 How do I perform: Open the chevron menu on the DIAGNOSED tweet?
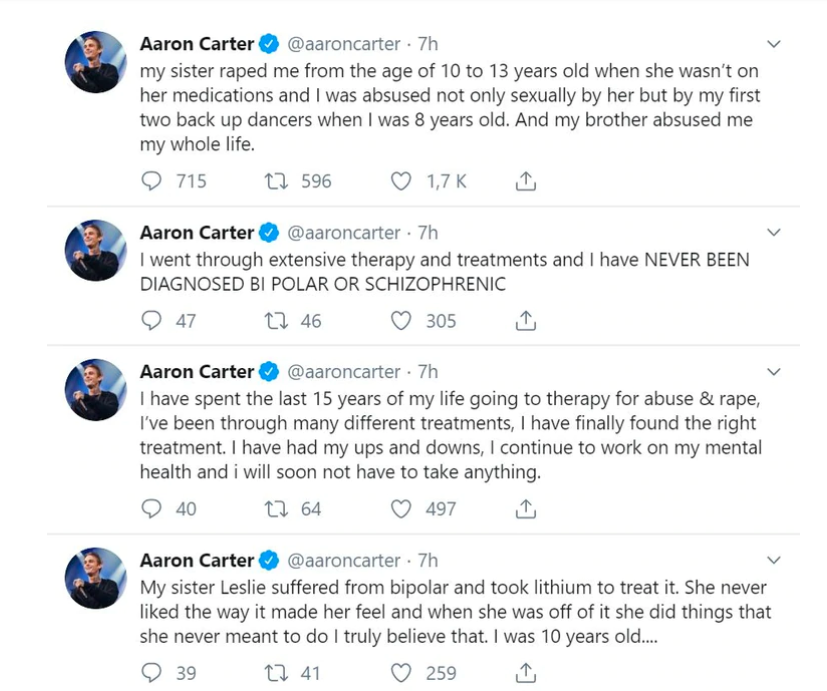click(x=772, y=233)
